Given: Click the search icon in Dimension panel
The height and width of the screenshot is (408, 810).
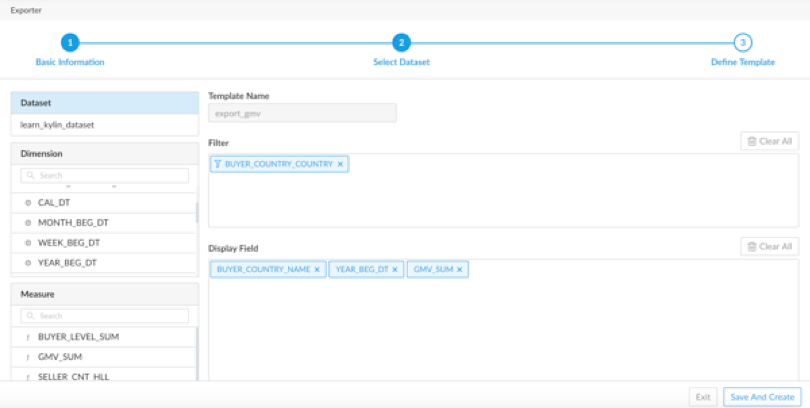Looking at the screenshot, I should coord(31,176).
